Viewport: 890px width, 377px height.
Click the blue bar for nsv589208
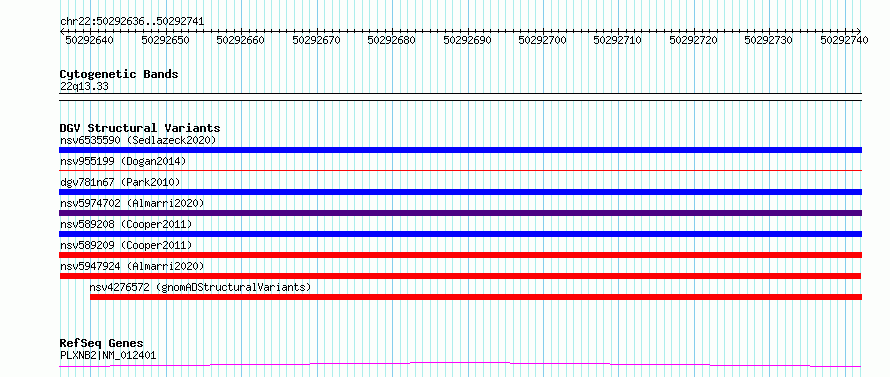click(x=460, y=234)
